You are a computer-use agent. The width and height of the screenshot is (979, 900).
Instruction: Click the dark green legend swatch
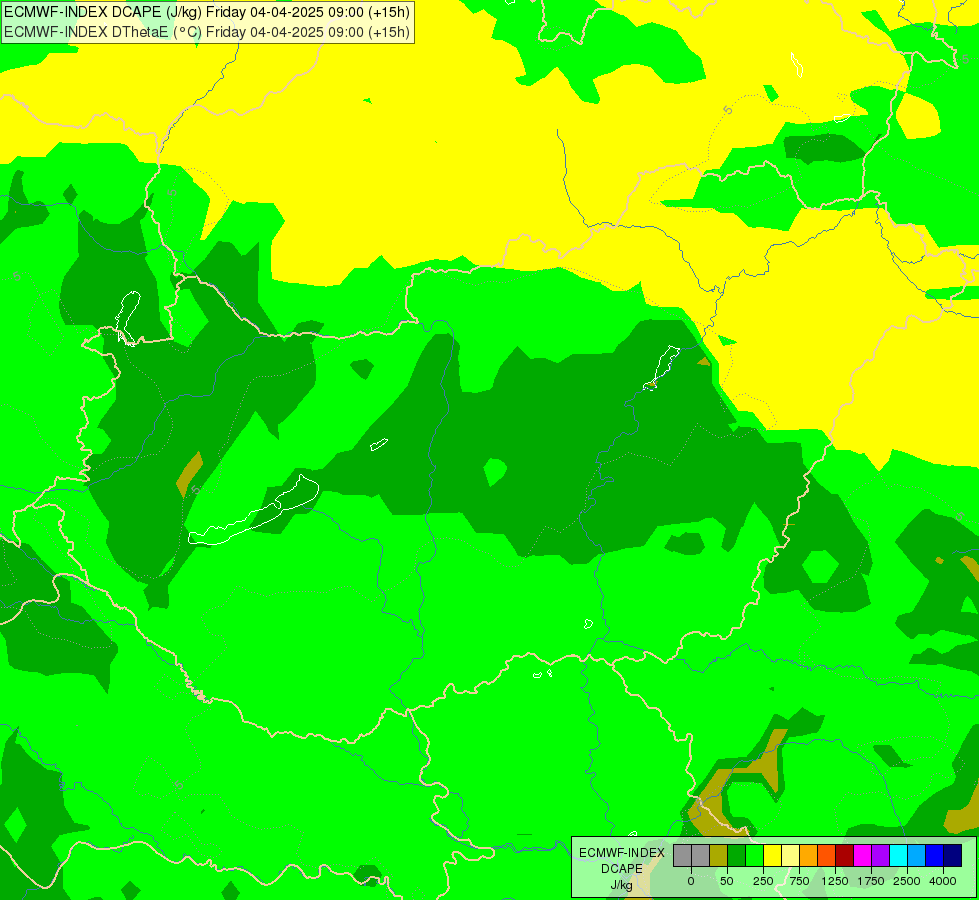(736, 856)
